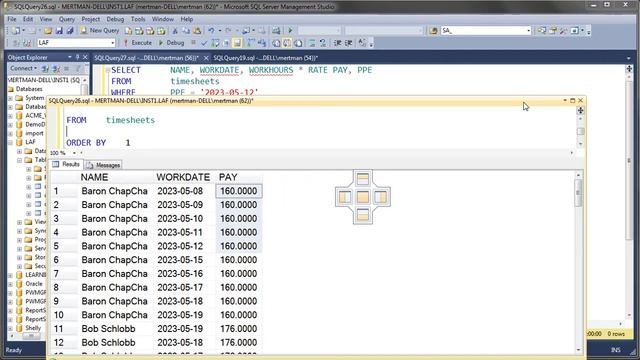
Task: Click the left dock guide icon
Action: 344,197
